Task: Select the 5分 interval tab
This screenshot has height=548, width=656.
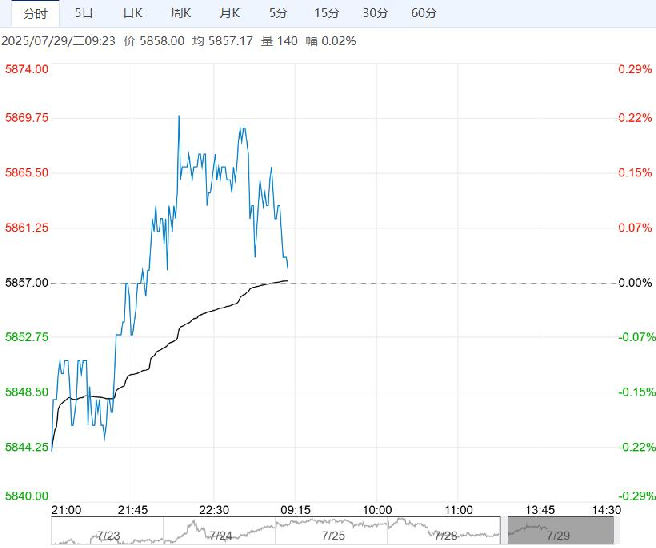Action: click(278, 13)
